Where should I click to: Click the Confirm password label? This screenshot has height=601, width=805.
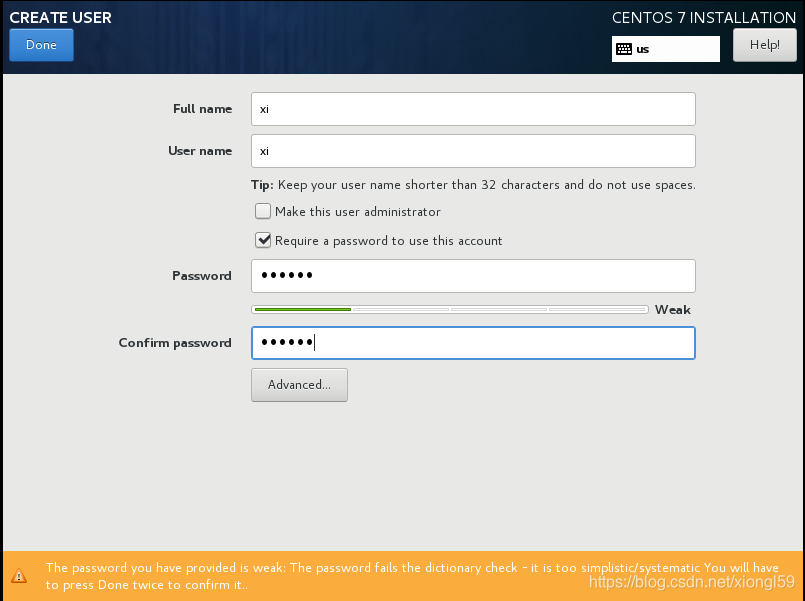pyautogui.click(x=175, y=343)
